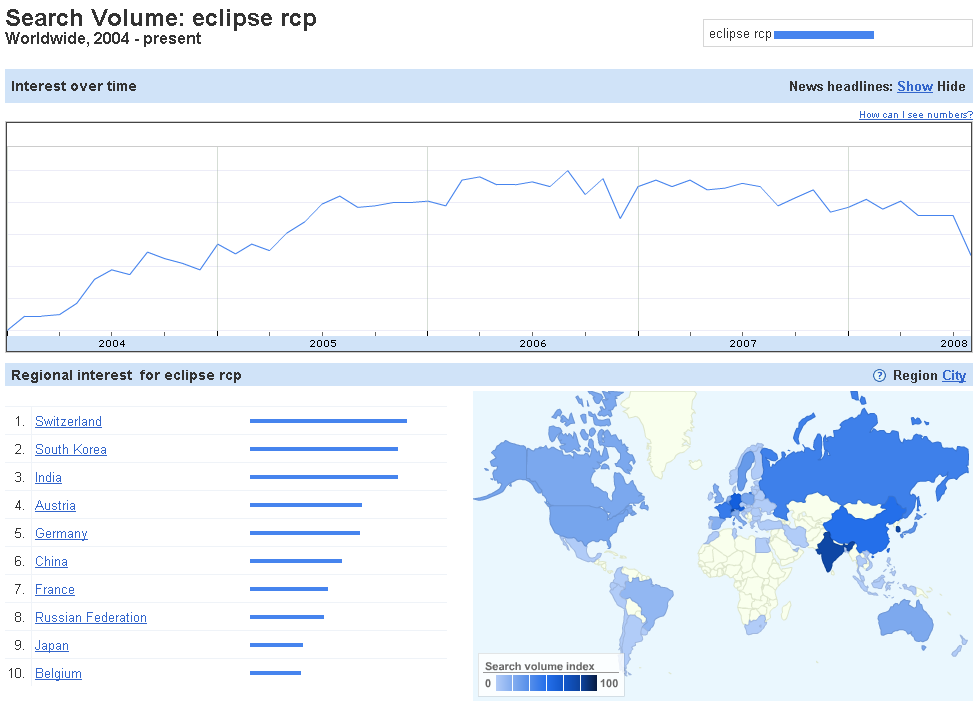The image size is (977, 702).
Task: Open the France region link
Action: coord(54,590)
